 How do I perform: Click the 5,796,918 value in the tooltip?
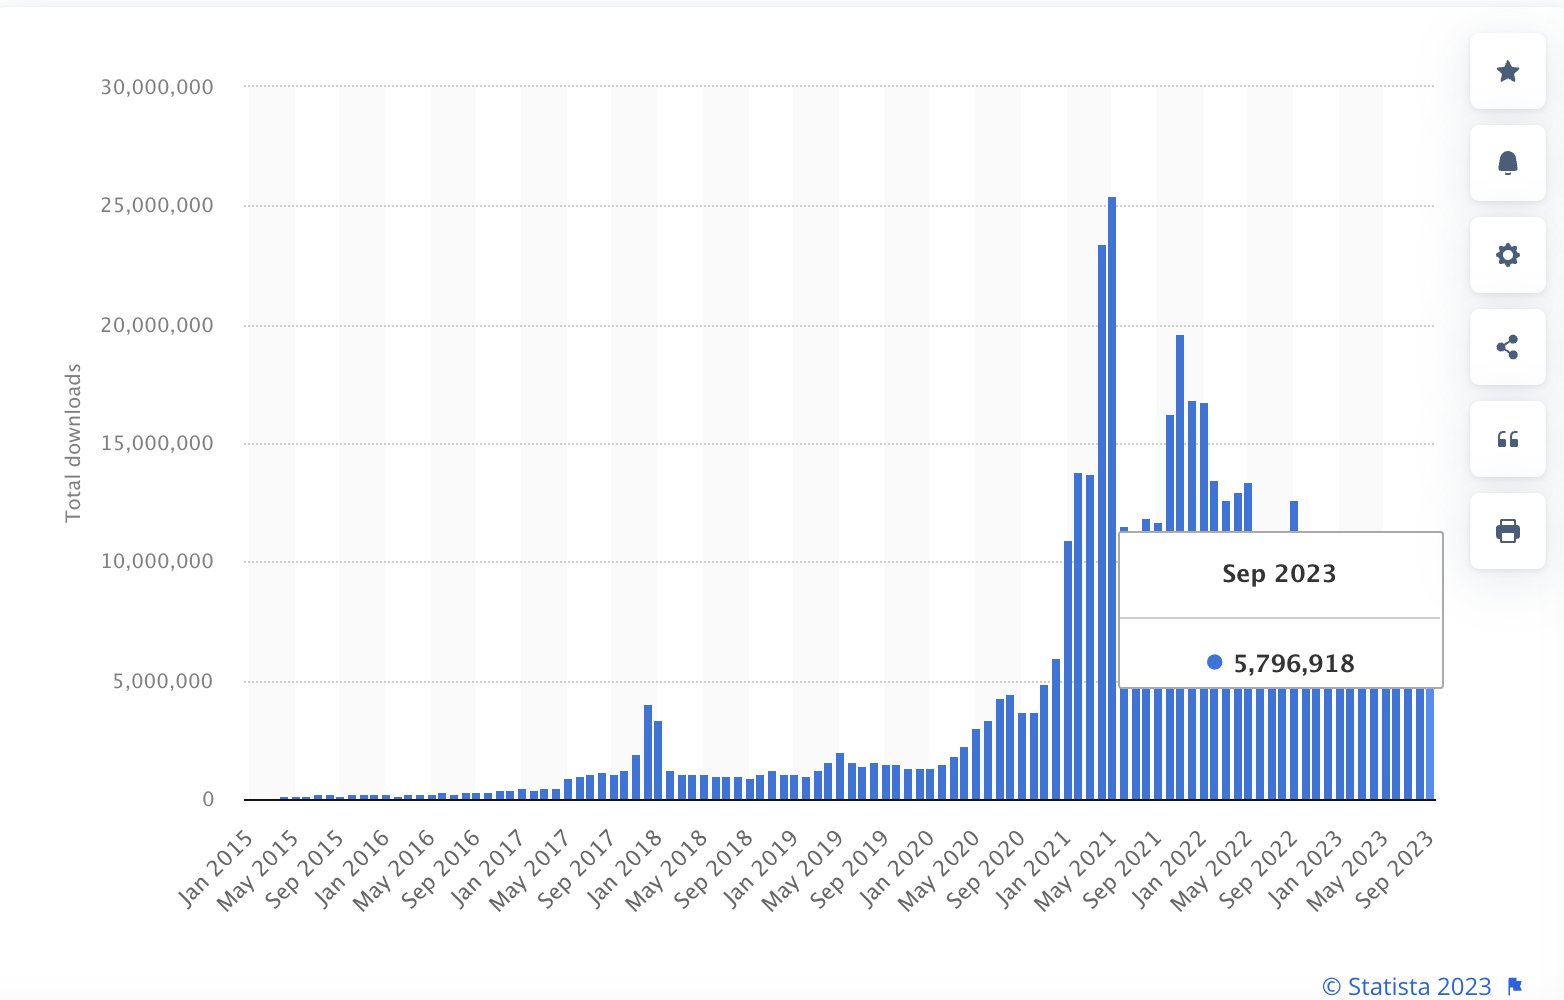1294,662
